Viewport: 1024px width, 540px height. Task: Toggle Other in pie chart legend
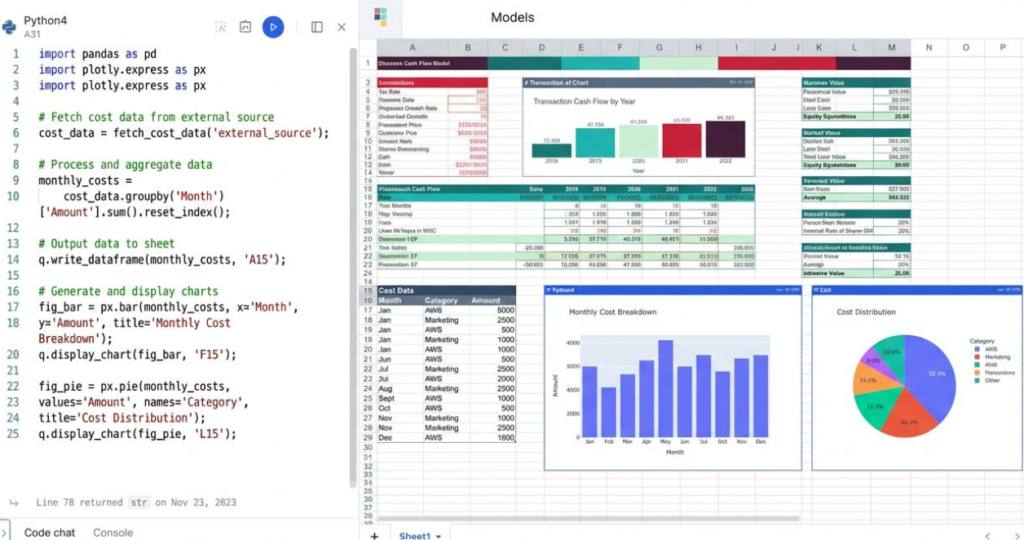click(x=987, y=380)
